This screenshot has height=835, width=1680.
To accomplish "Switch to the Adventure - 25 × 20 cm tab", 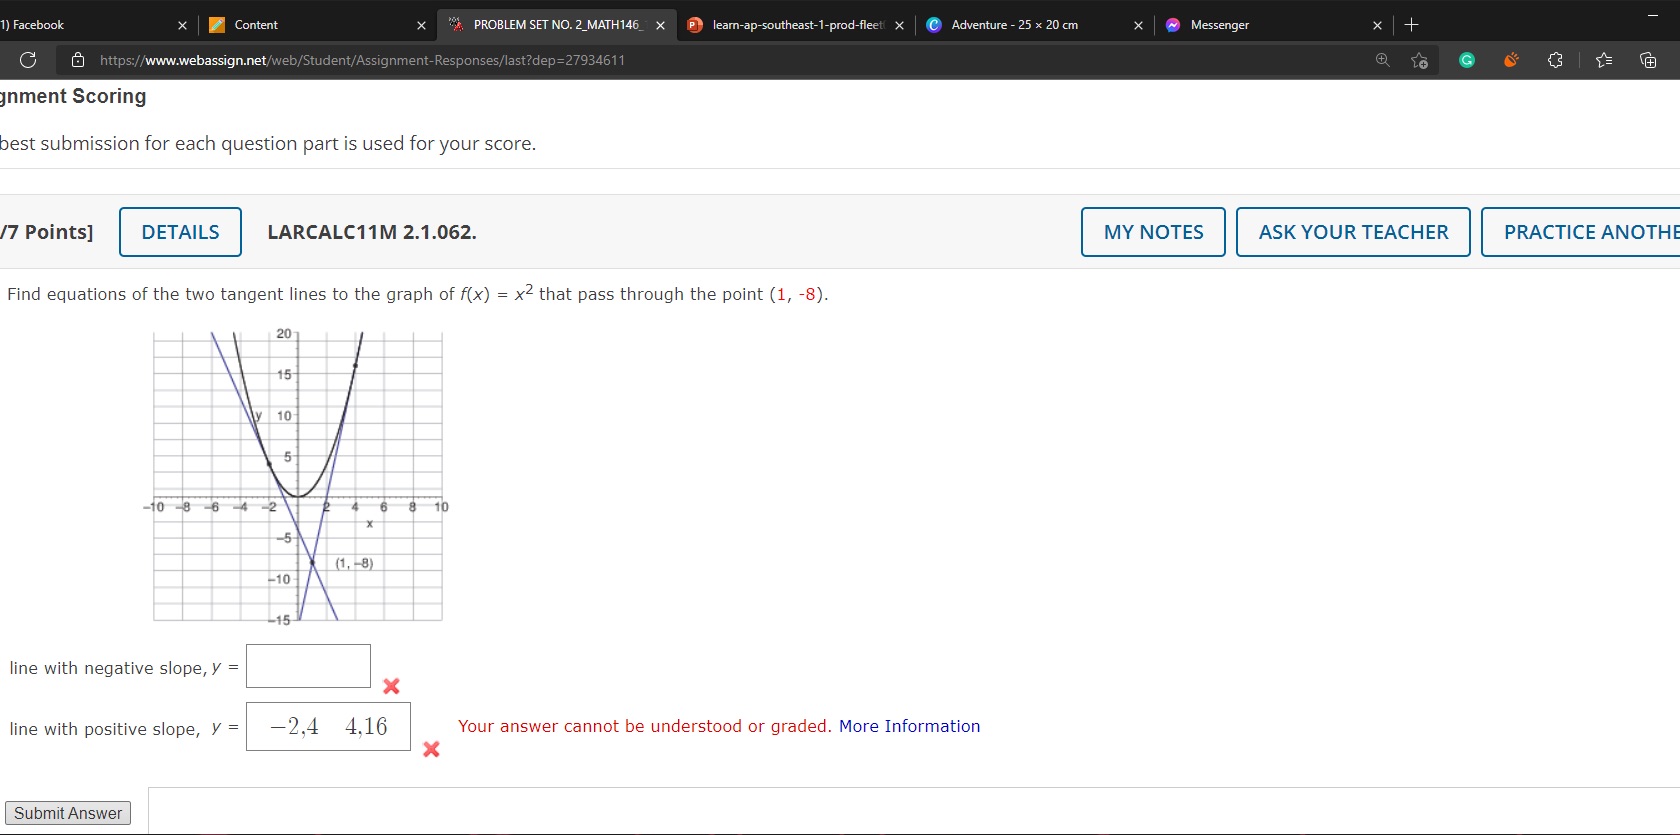I will 1035,25.
